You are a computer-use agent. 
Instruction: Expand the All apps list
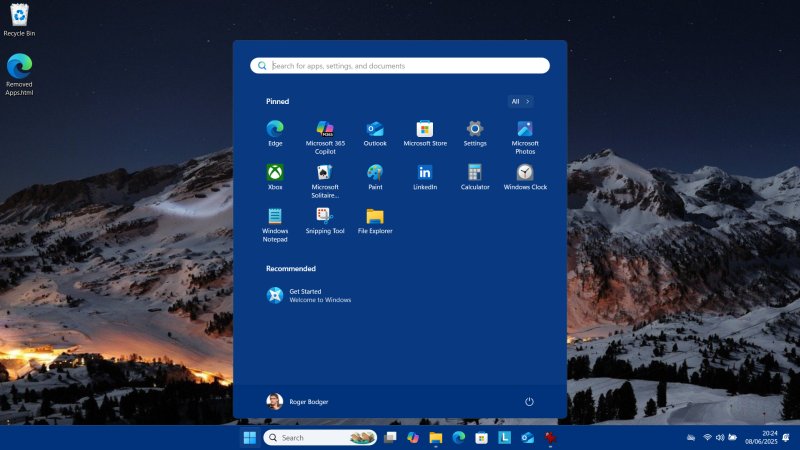(521, 101)
